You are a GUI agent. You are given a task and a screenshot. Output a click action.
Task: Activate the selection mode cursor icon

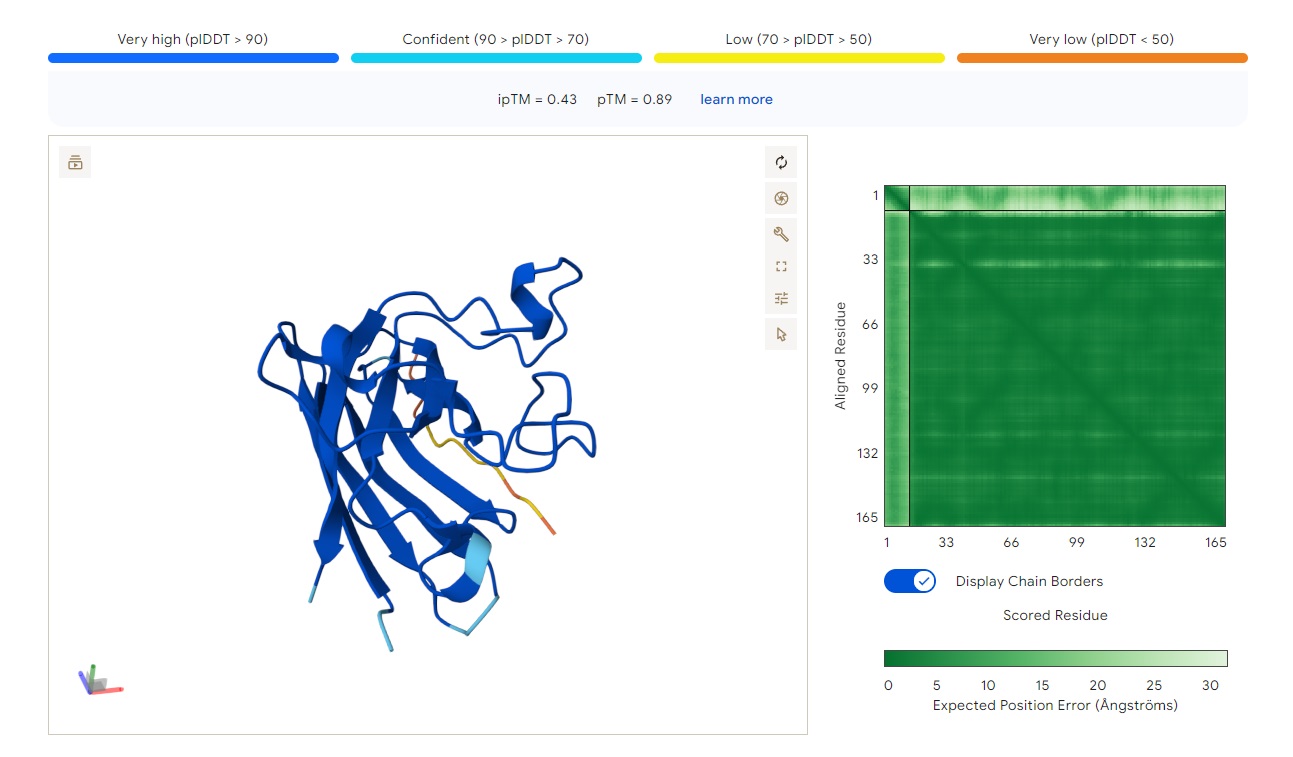pyautogui.click(x=781, y=334)
